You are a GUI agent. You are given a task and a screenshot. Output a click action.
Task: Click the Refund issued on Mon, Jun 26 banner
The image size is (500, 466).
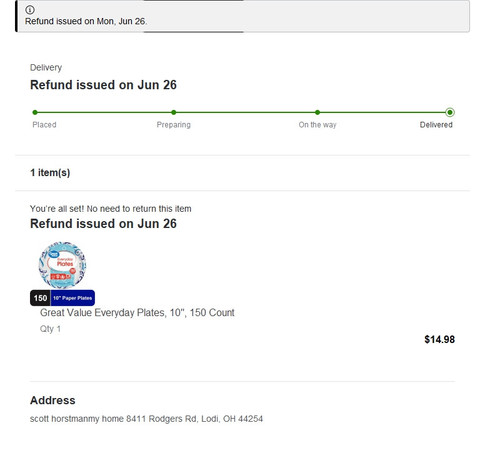(243, 16)
